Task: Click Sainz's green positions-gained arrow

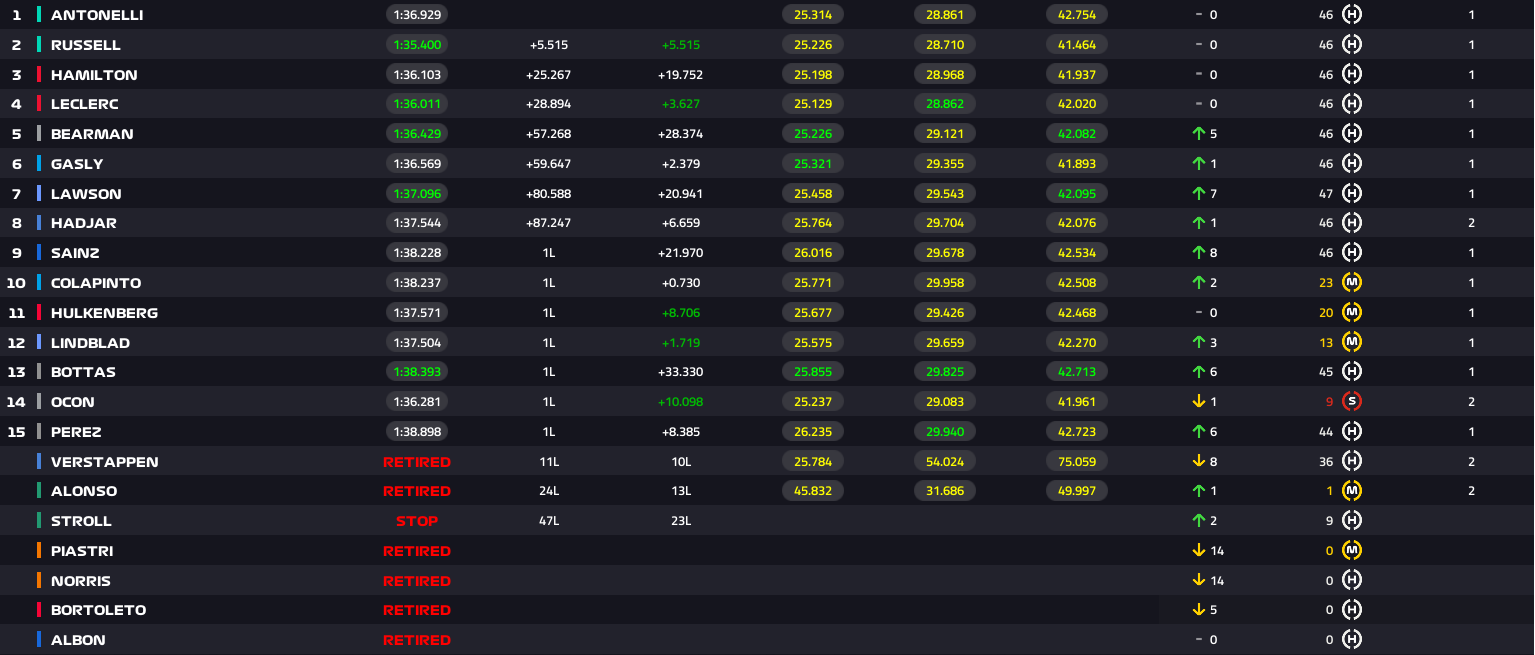Action: [1198, 253]
